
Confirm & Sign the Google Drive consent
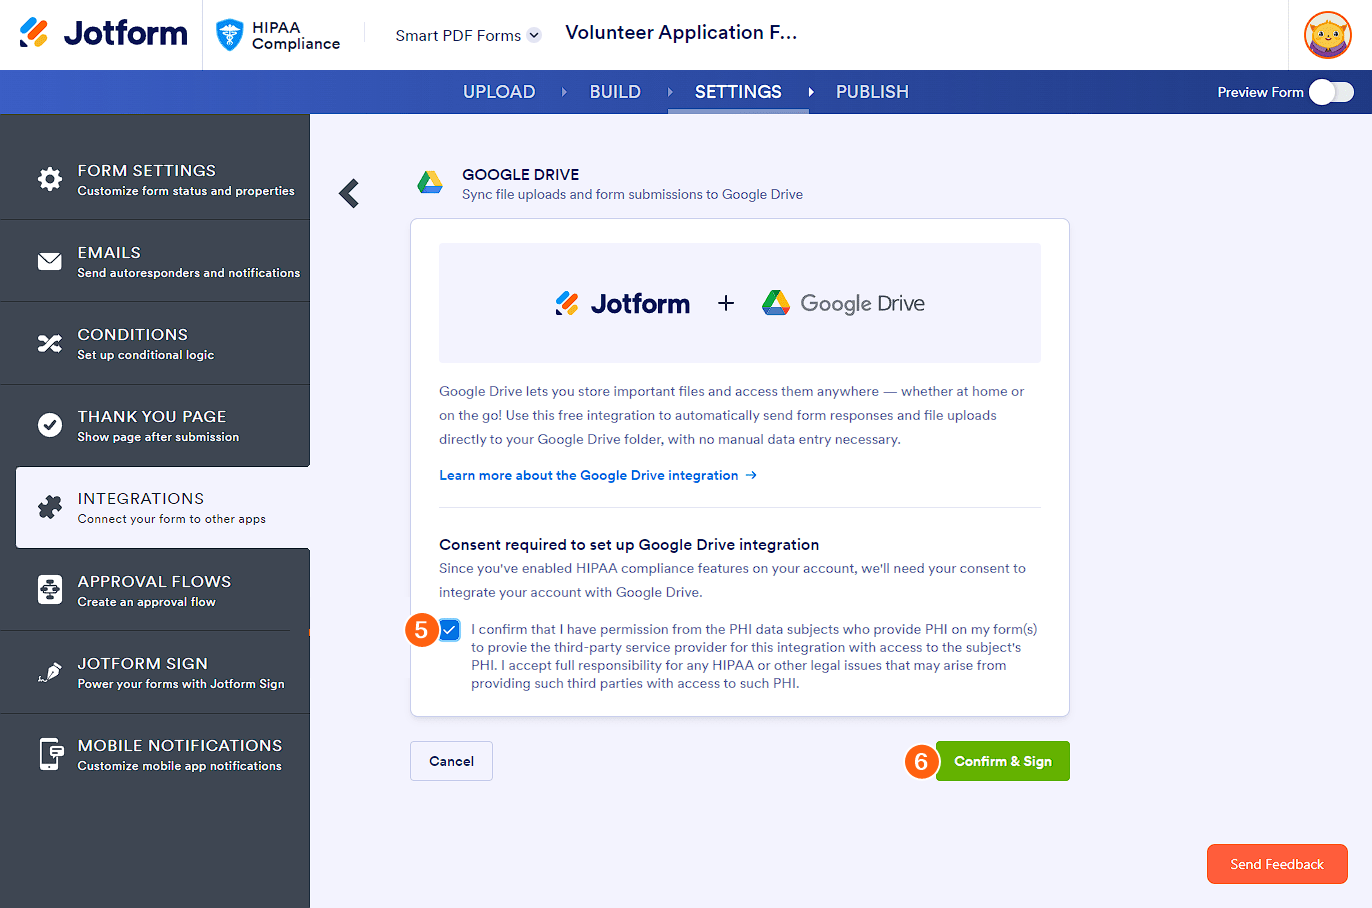(x=1002, y=760)
